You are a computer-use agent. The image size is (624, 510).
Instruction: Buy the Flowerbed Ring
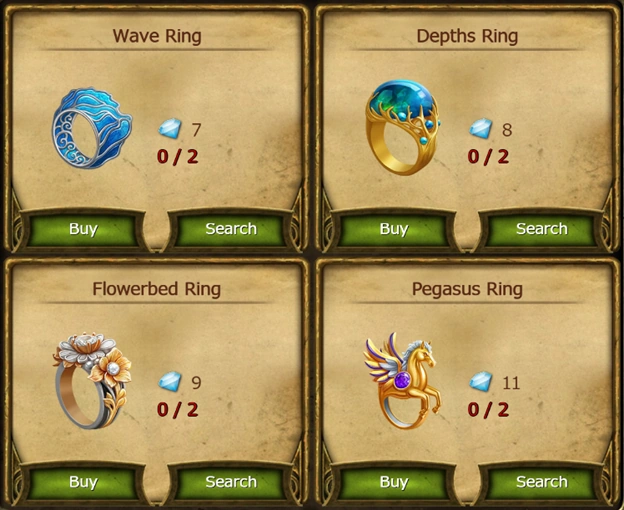(x=83, y=482)
